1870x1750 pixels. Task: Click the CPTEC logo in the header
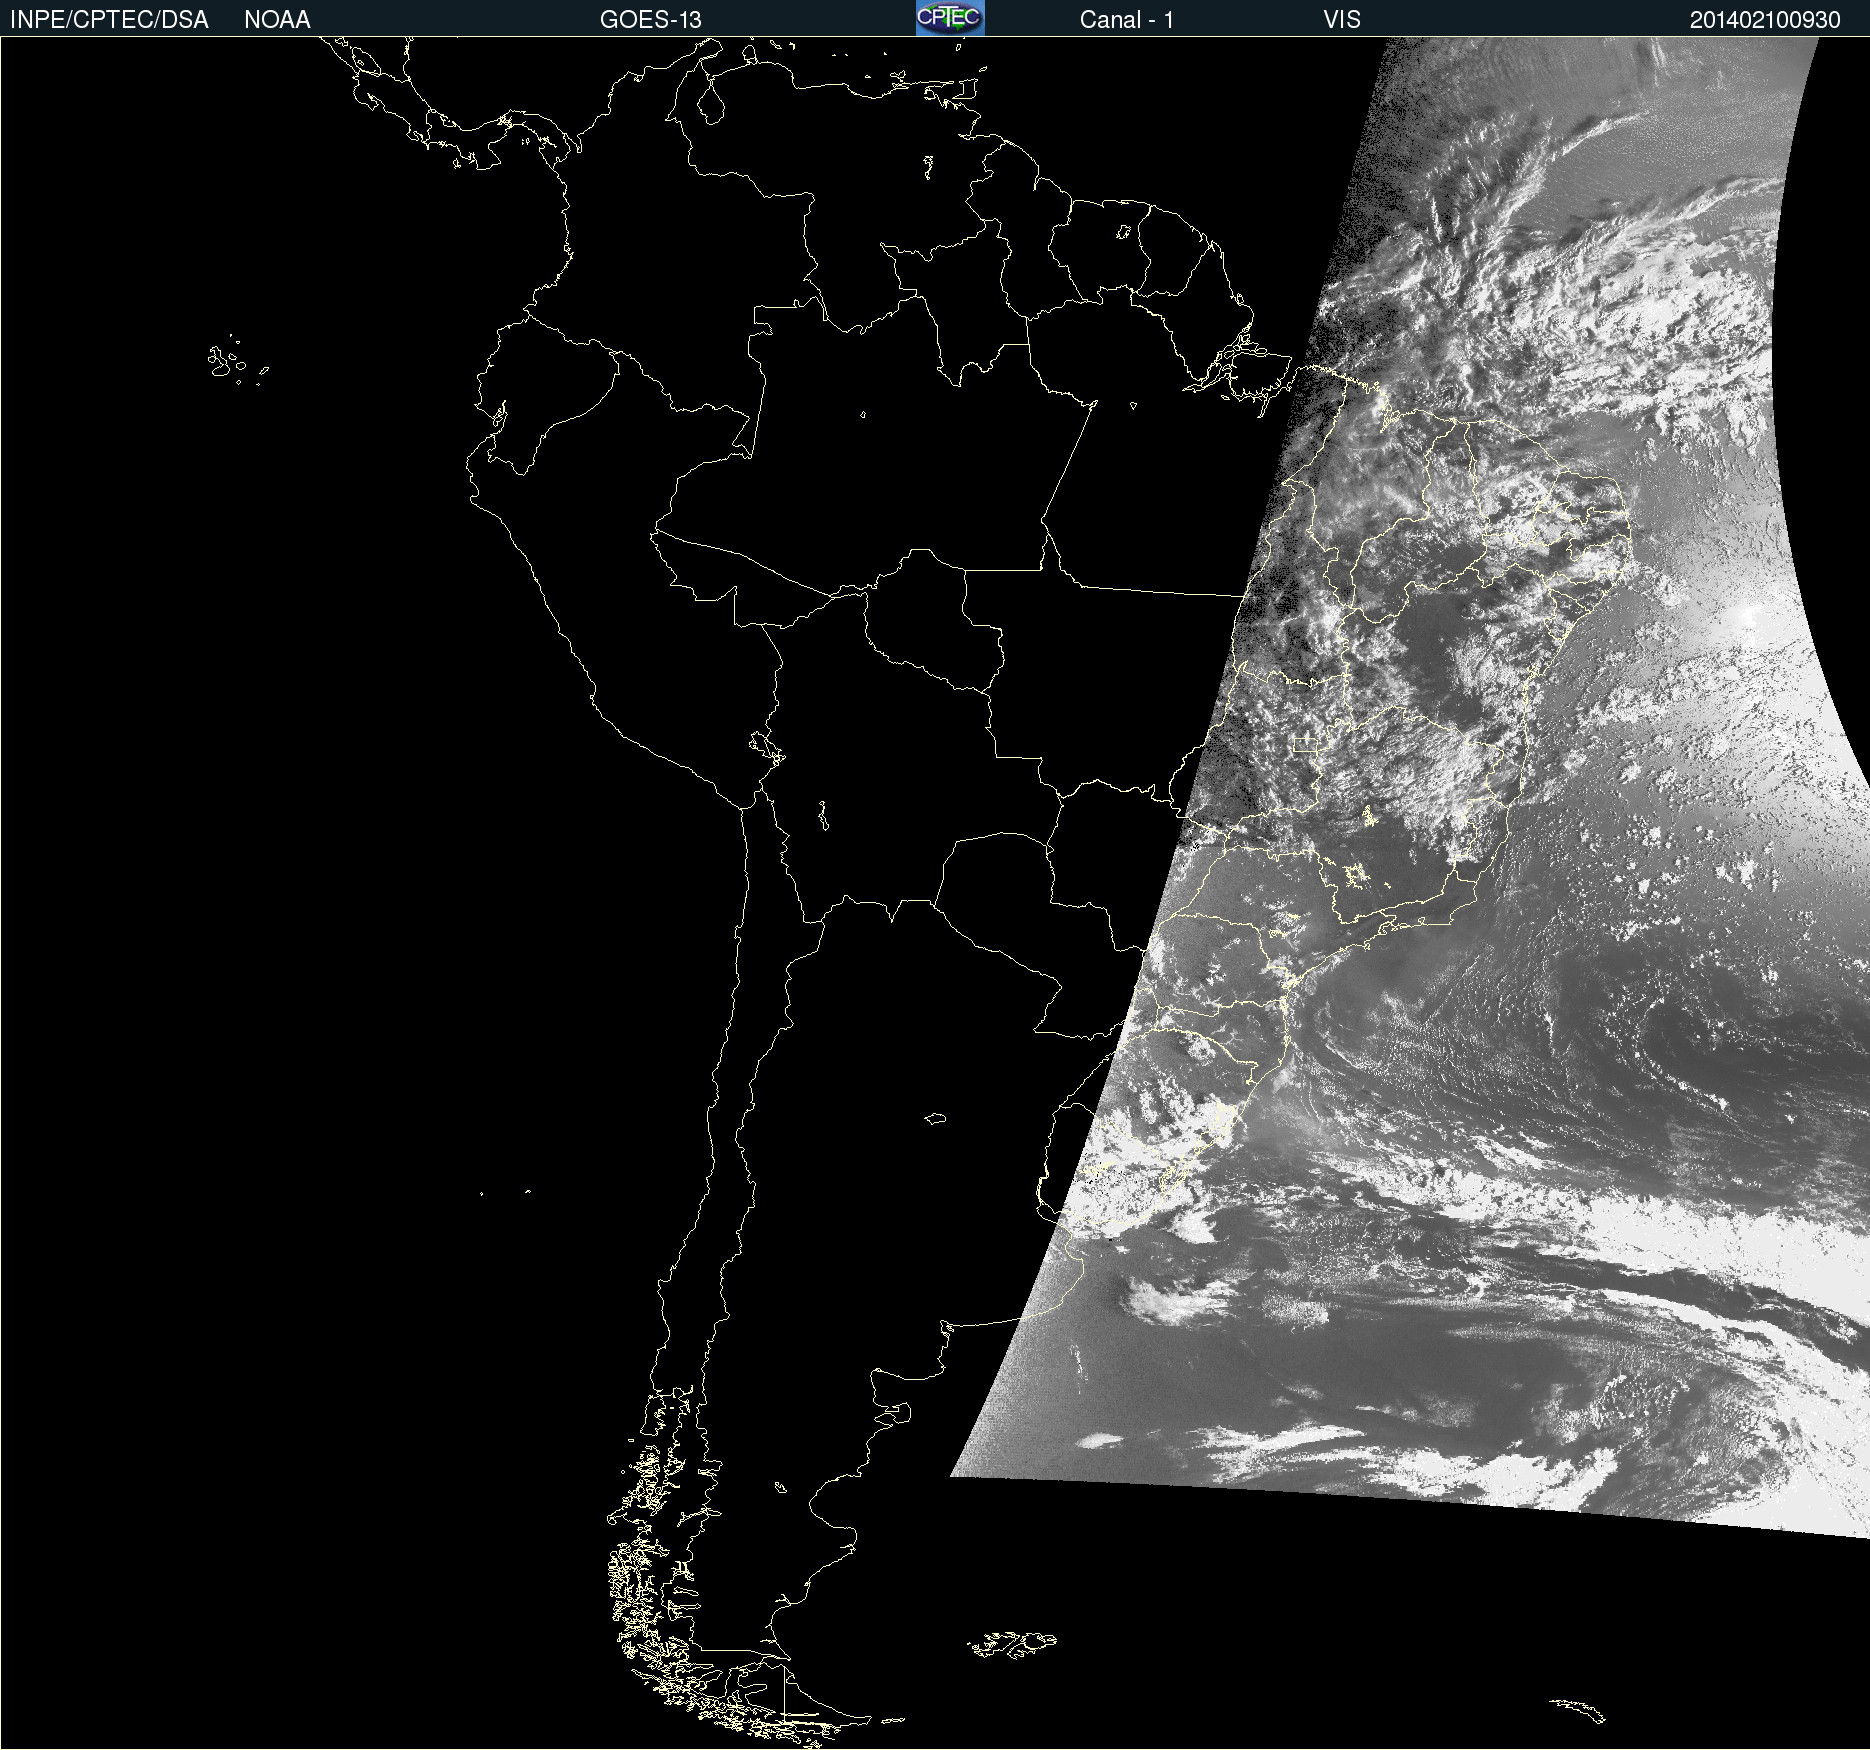point(950,18)
